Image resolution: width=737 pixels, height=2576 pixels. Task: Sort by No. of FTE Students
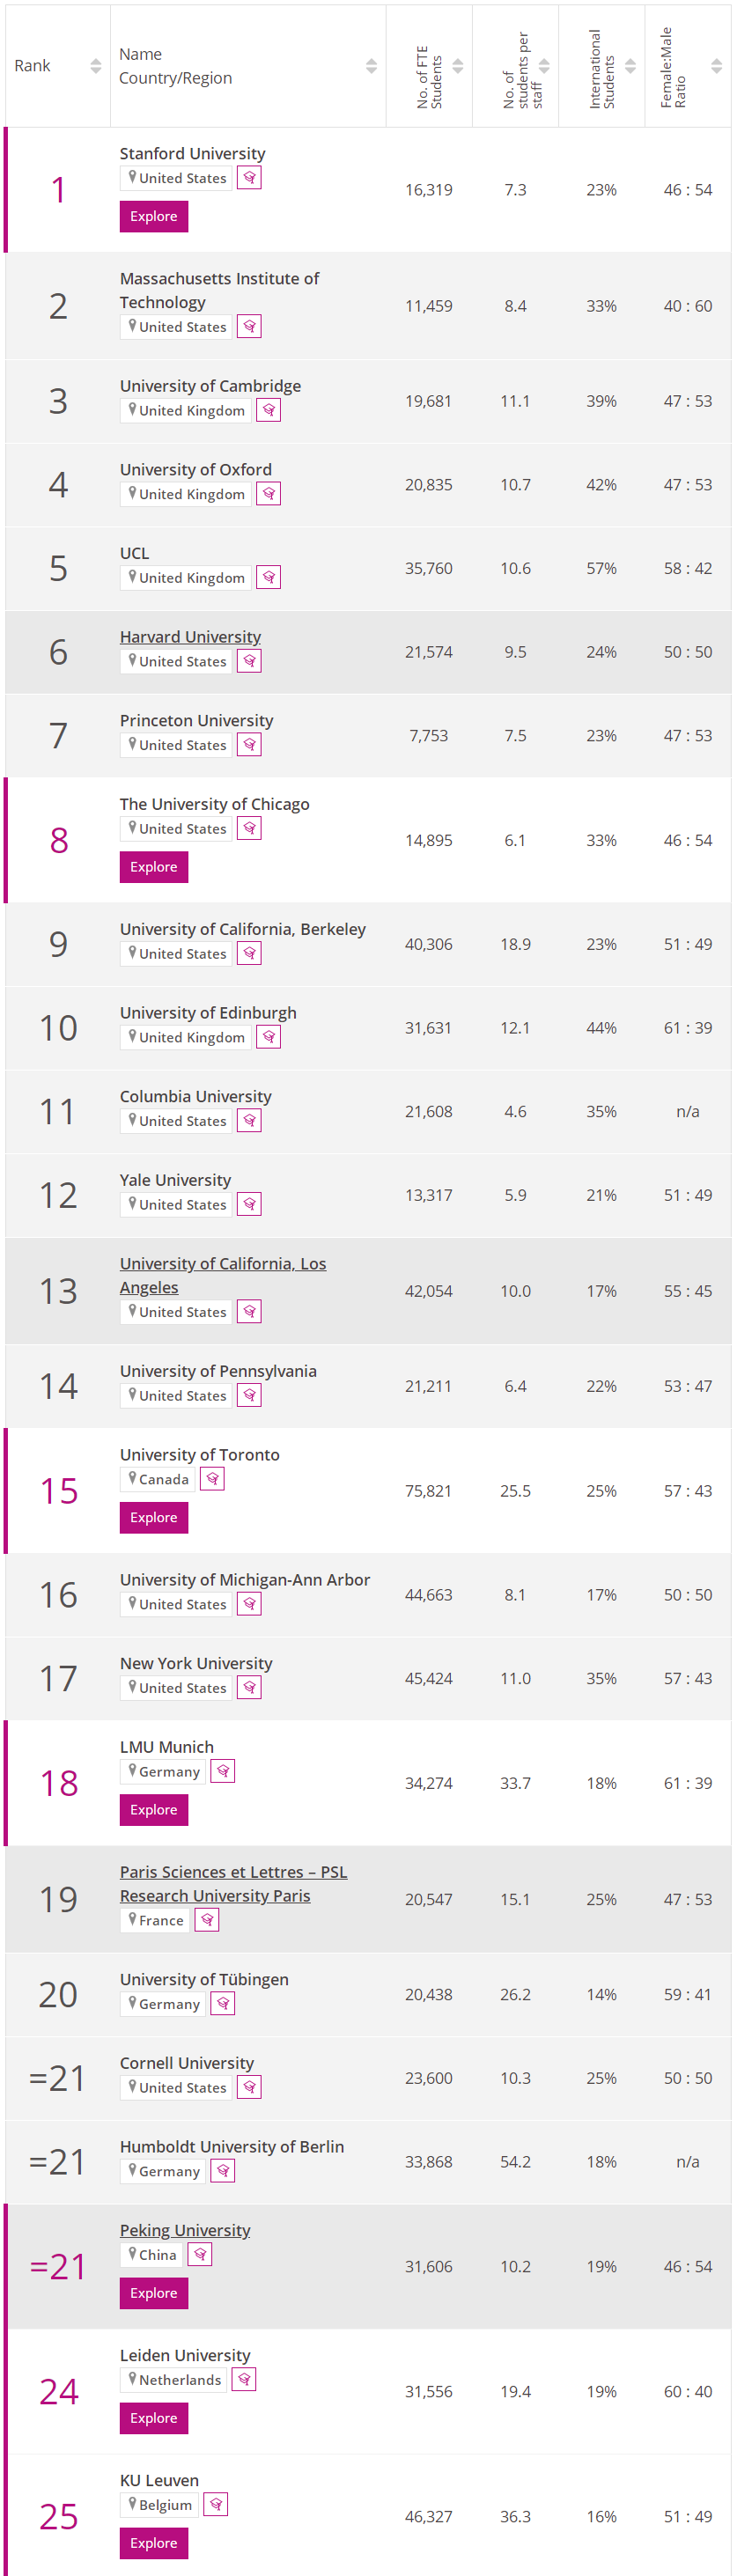[x=458, y=66]
